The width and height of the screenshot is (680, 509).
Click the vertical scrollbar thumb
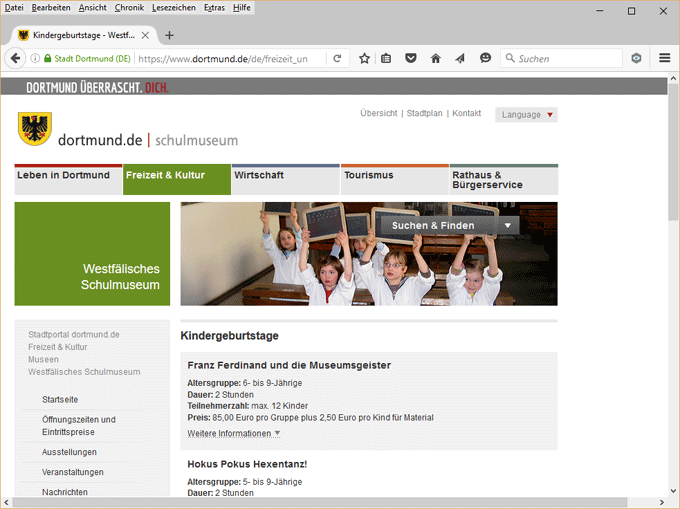[673, 152]
